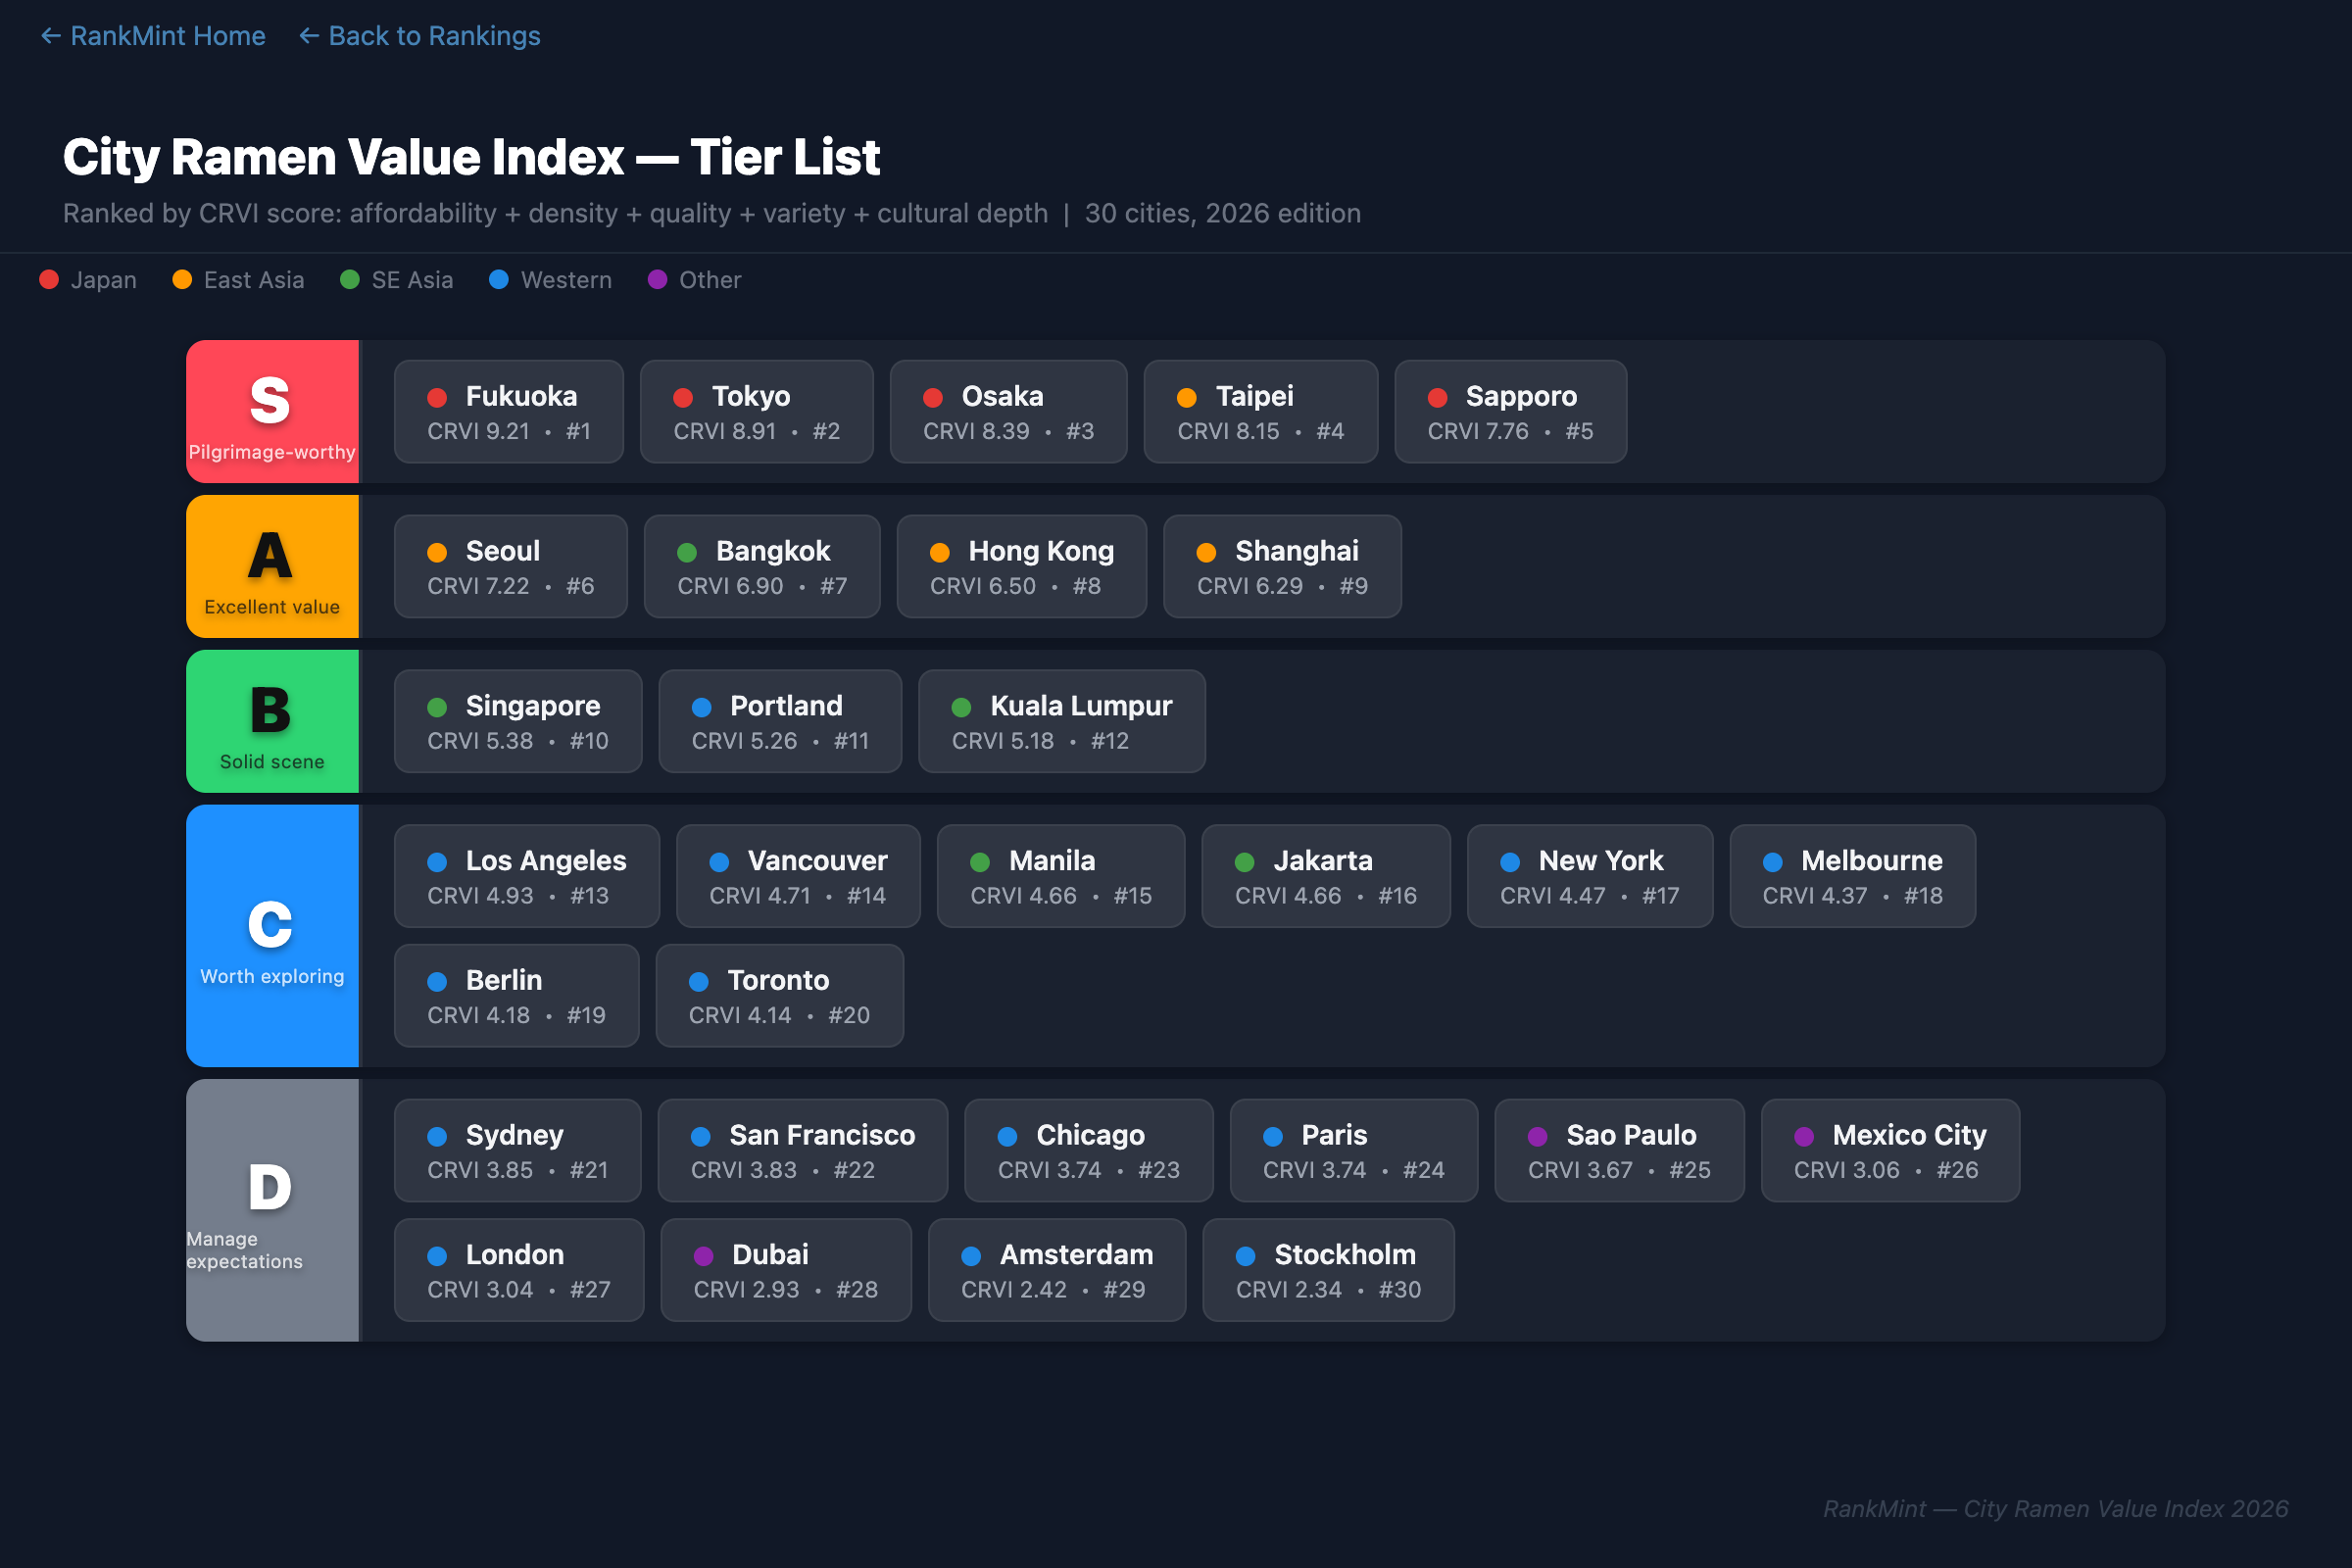Screen dimensions: 2352x1568
Task: Click the green SE Asia dot on Bangkok's card
Action: click(687, 551)
